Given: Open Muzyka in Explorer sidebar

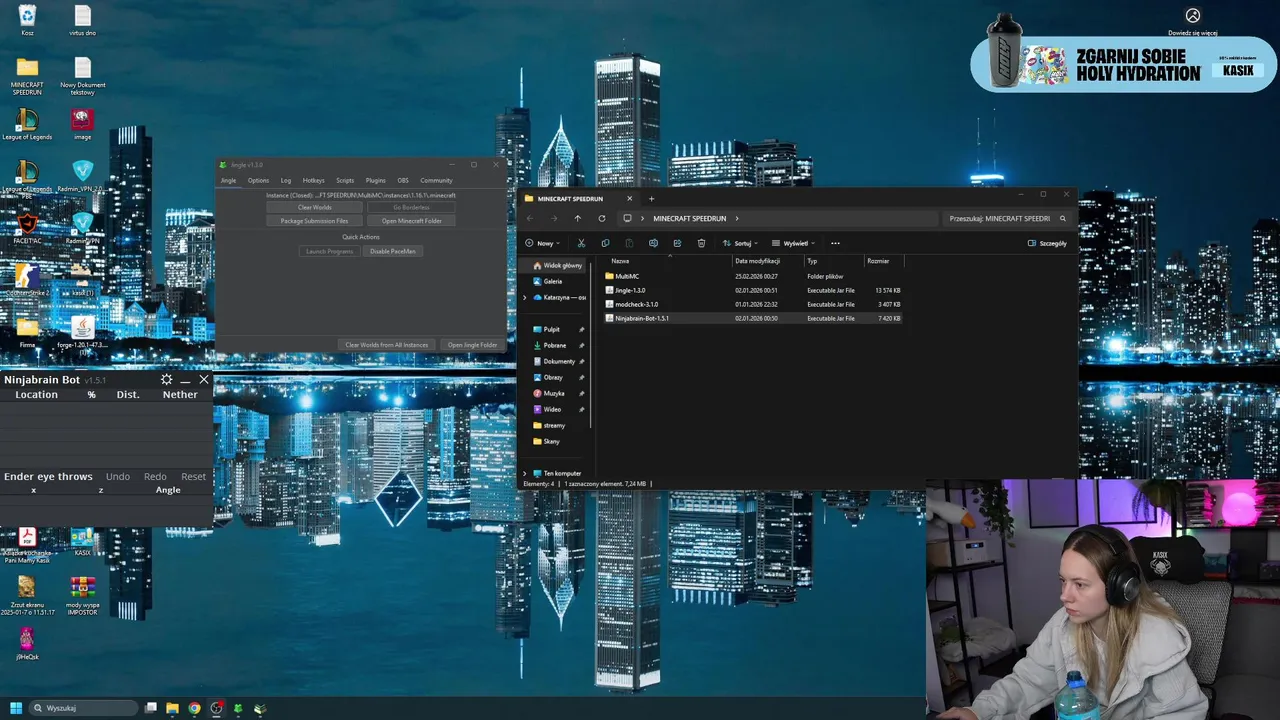Looking at the screenshot, I should [x=548, y=393].
